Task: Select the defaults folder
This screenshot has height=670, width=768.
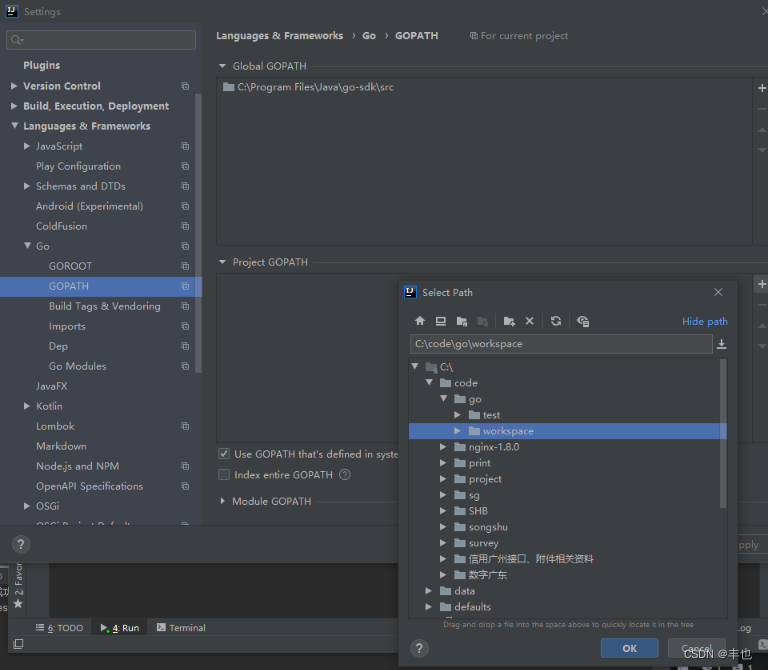Action: tap(472, 607)
